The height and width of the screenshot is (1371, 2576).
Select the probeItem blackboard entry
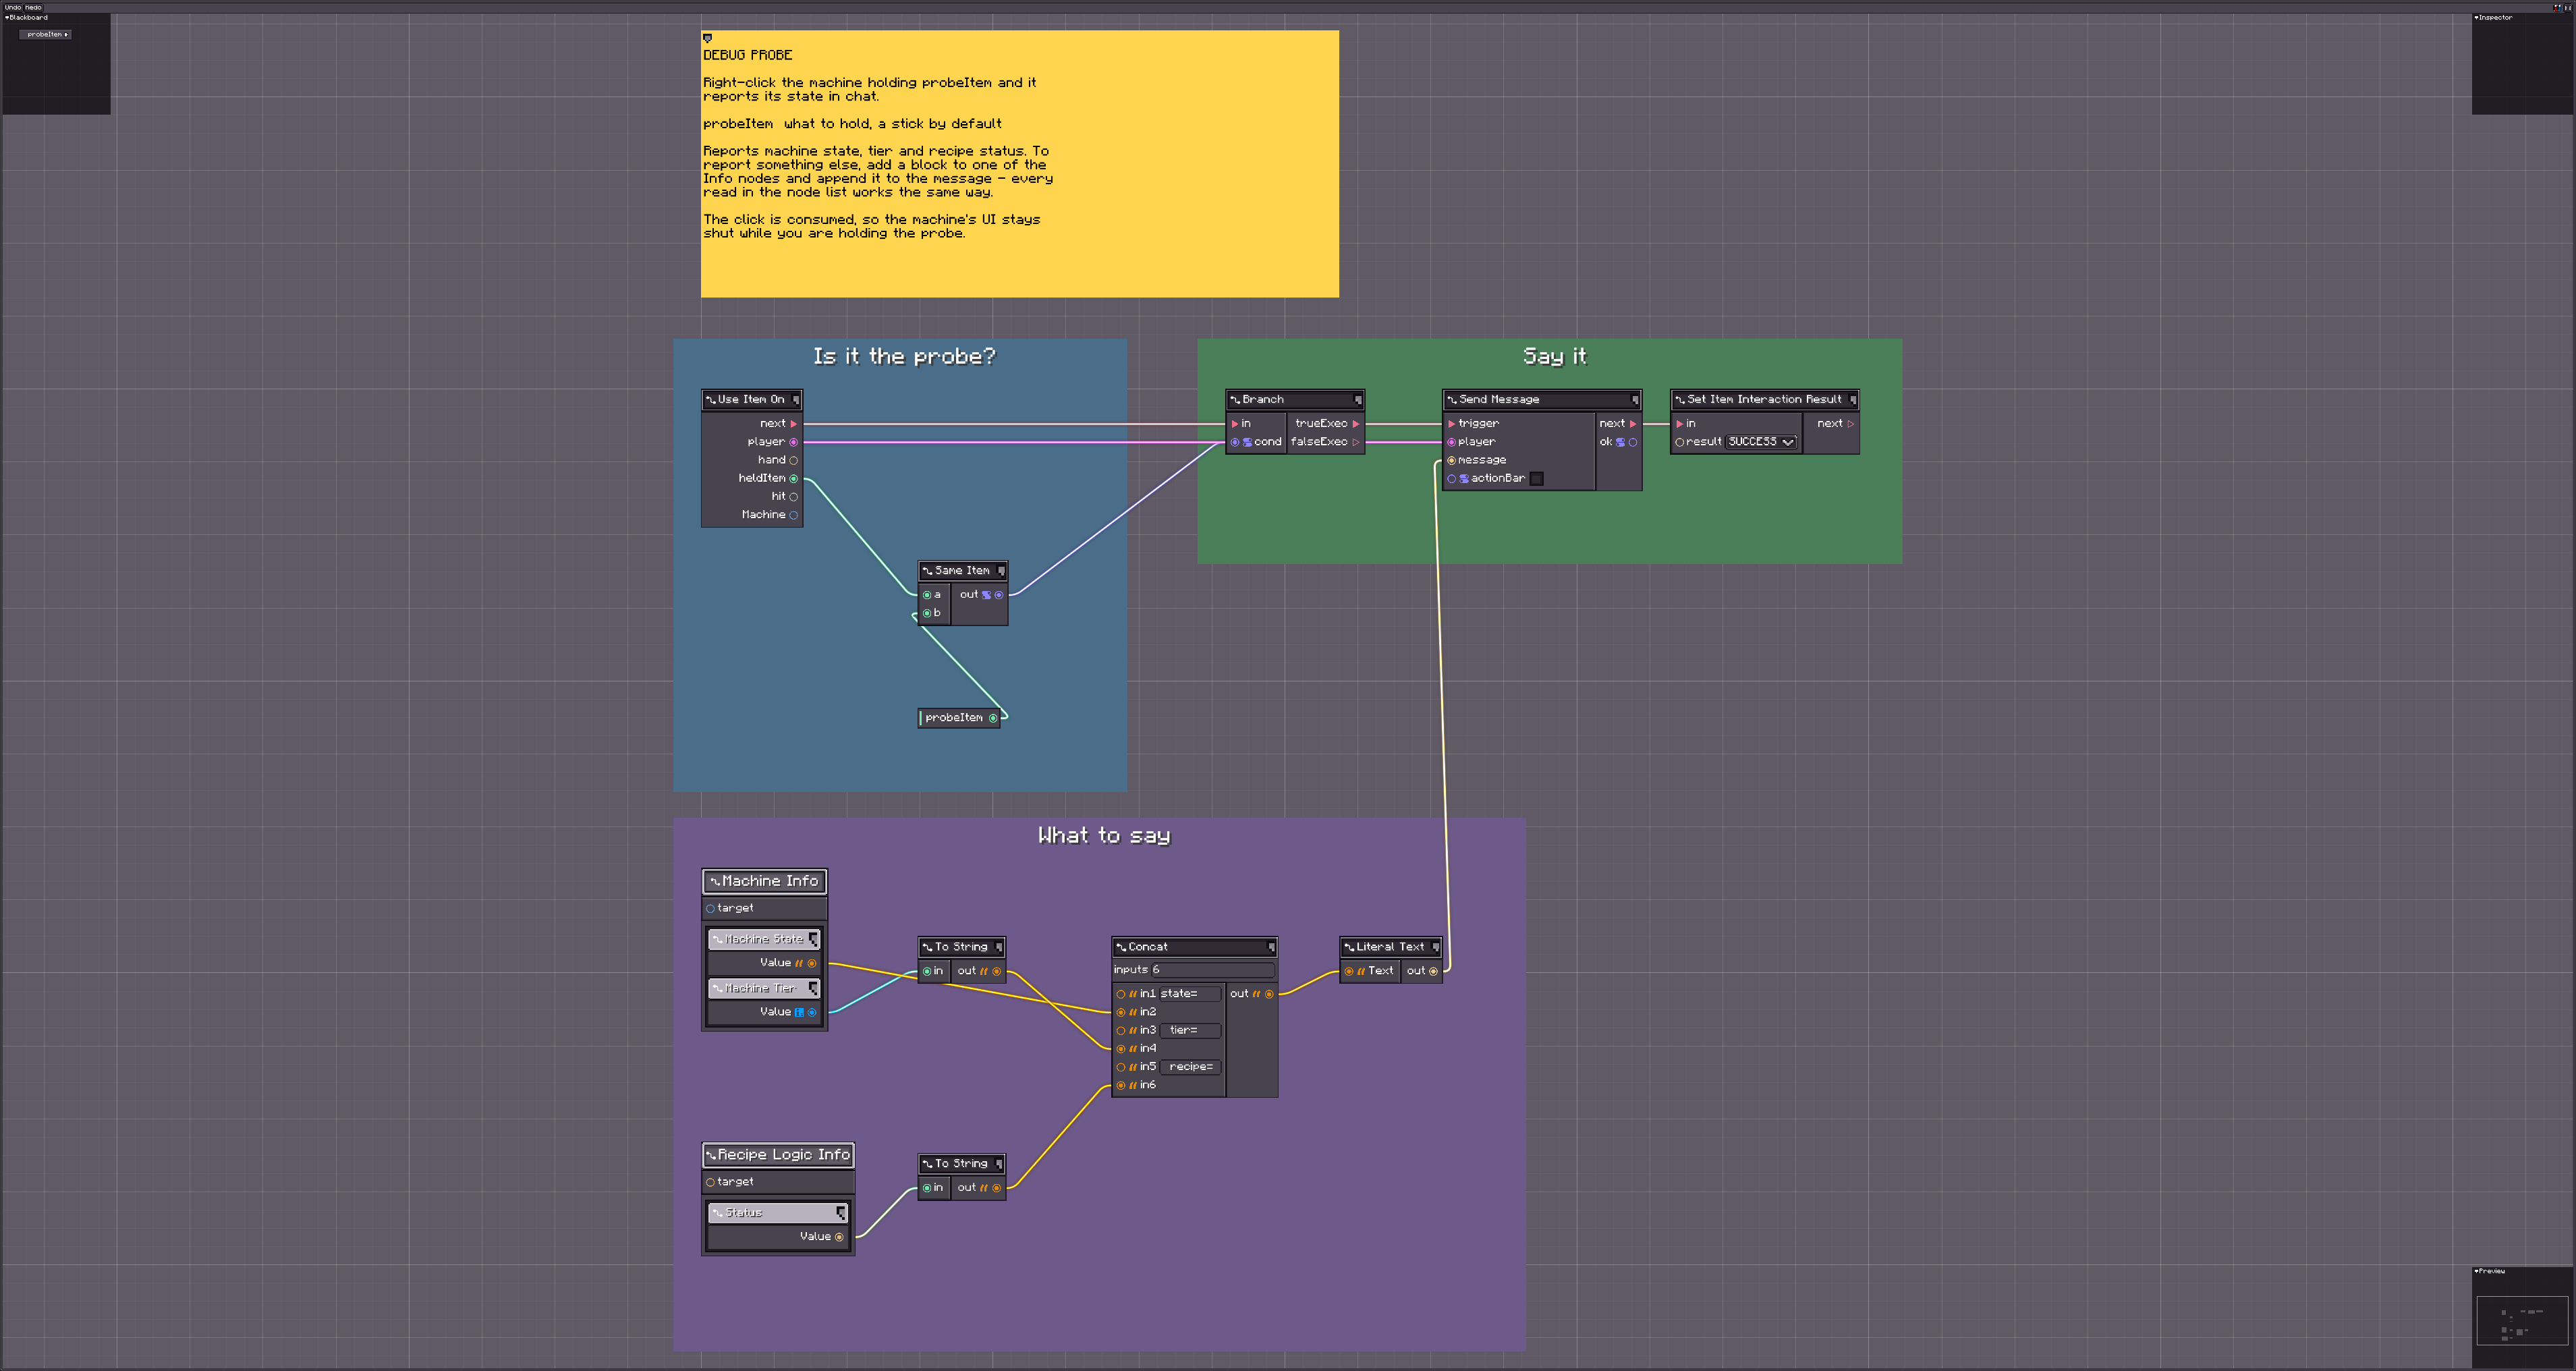tap(45, 34)
